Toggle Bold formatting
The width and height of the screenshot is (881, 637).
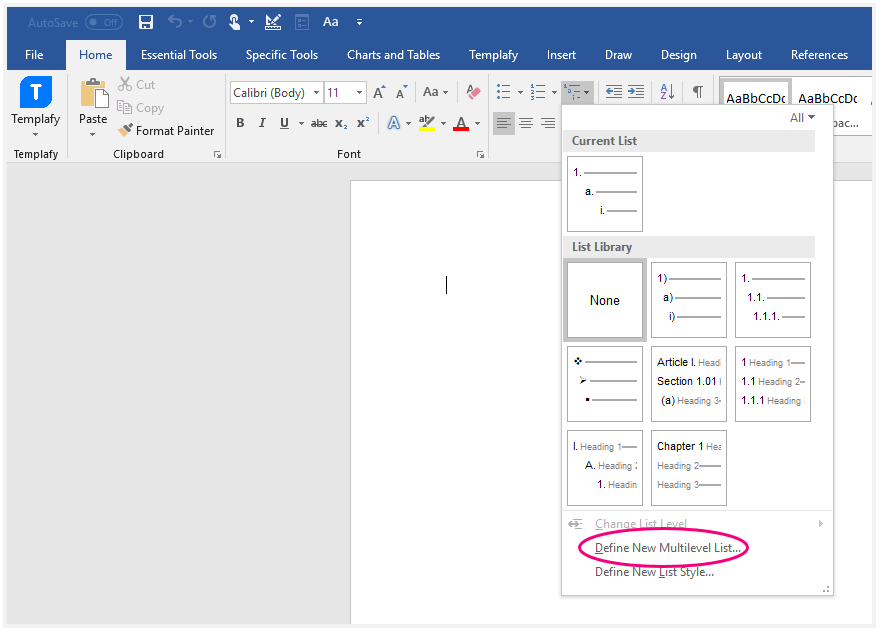coord(240,122)
